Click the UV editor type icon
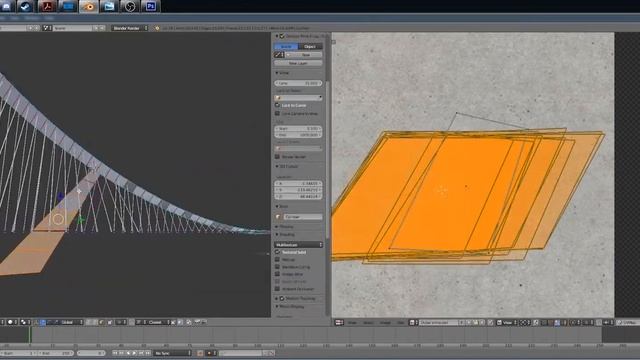This screenshot has width=640, height=360. 339,322
